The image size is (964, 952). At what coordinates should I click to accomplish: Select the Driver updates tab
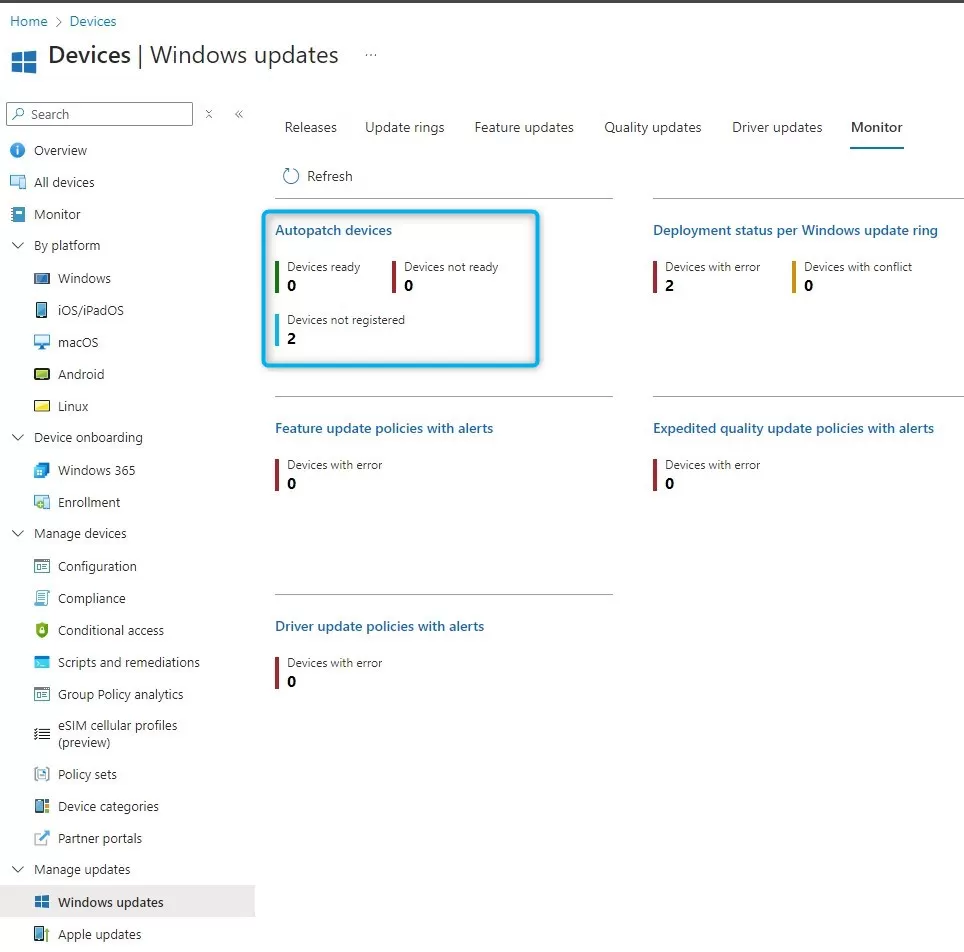pos(777,127)
